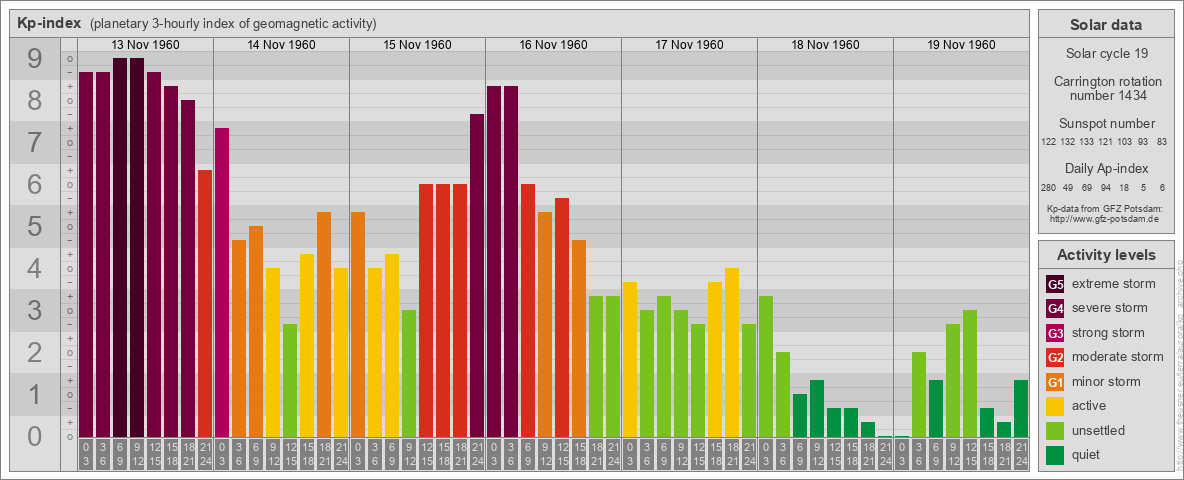The width and height of the screenshot is (1184, 480).
Task: Click the Carrington rotation number 1434 text
Action: [x=1106, y=88]
